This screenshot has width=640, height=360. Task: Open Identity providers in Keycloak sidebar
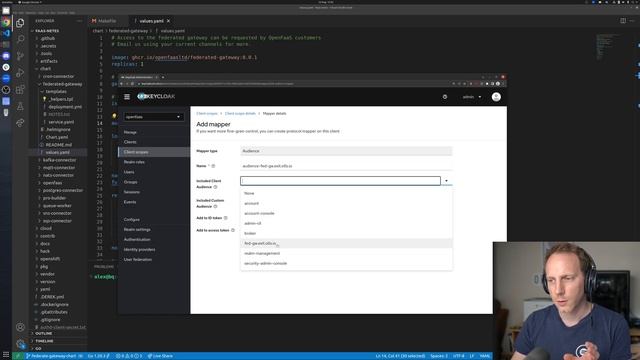click(x=139, y=249)
